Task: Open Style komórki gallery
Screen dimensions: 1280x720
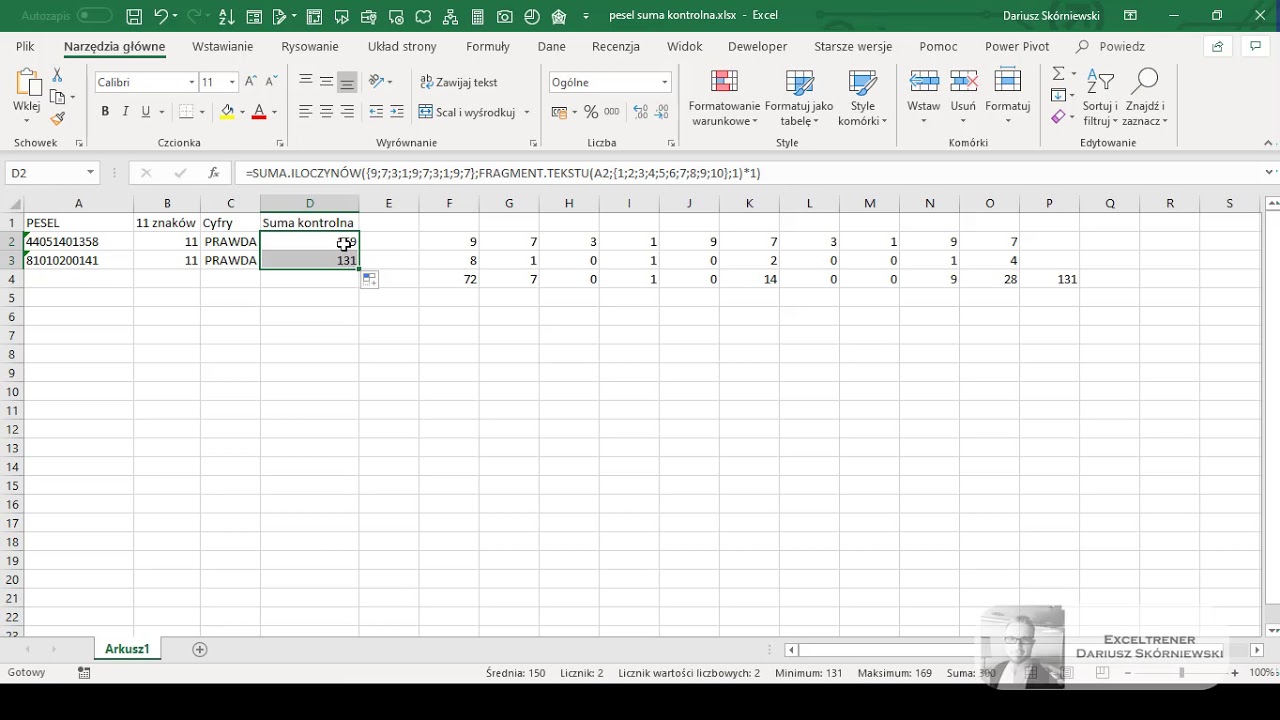Action: (x=862, y=98)
